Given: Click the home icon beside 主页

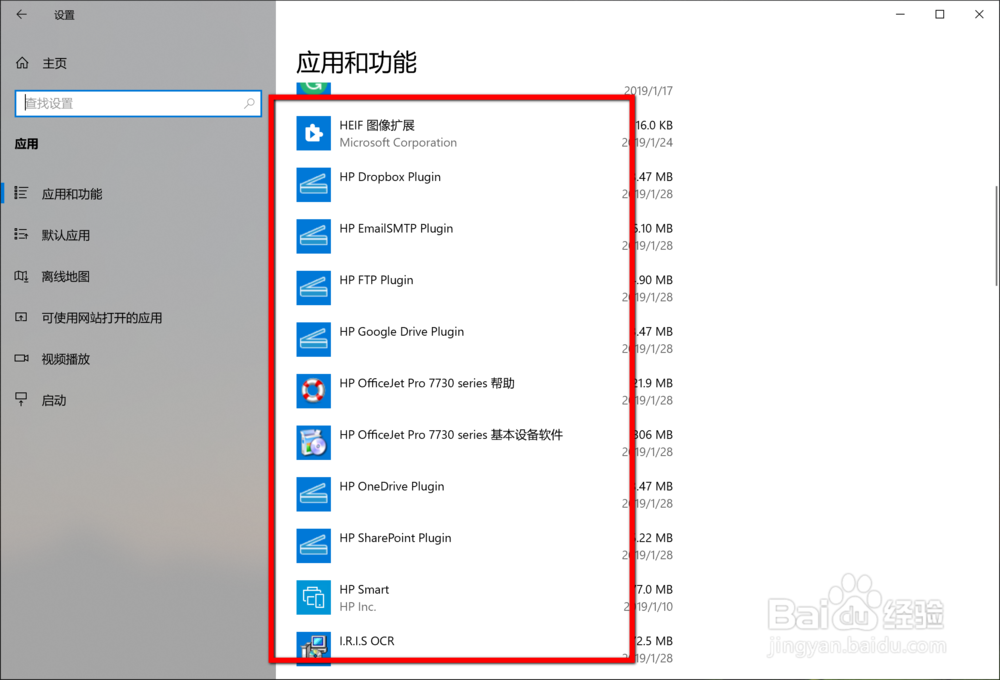Looking at the screenshot, I should click(22, 63).
